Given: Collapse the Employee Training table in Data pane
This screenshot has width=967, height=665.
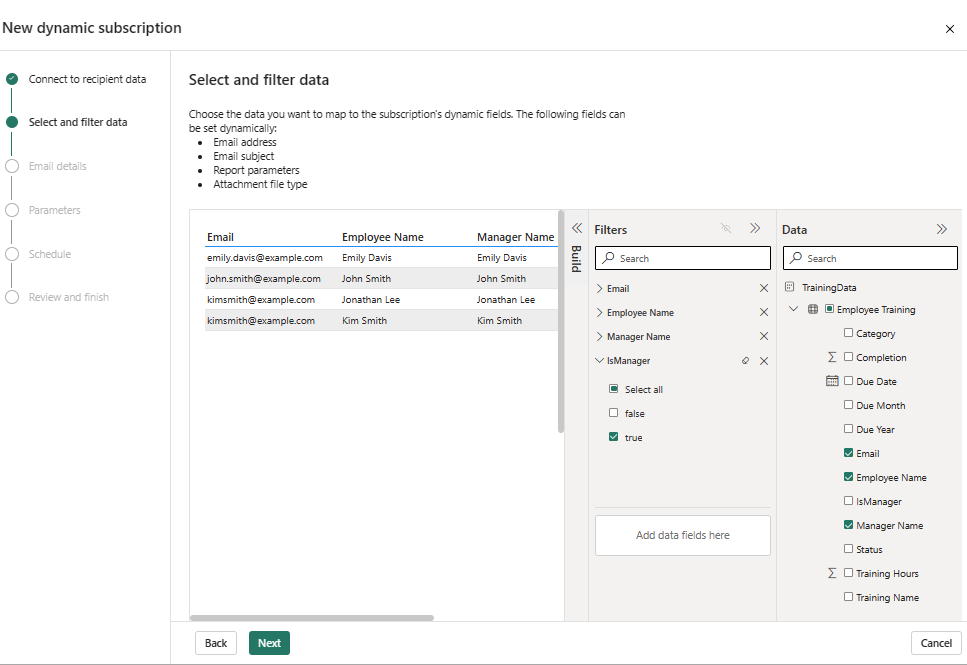Looking at the screenshot, I should click(793, 309).
